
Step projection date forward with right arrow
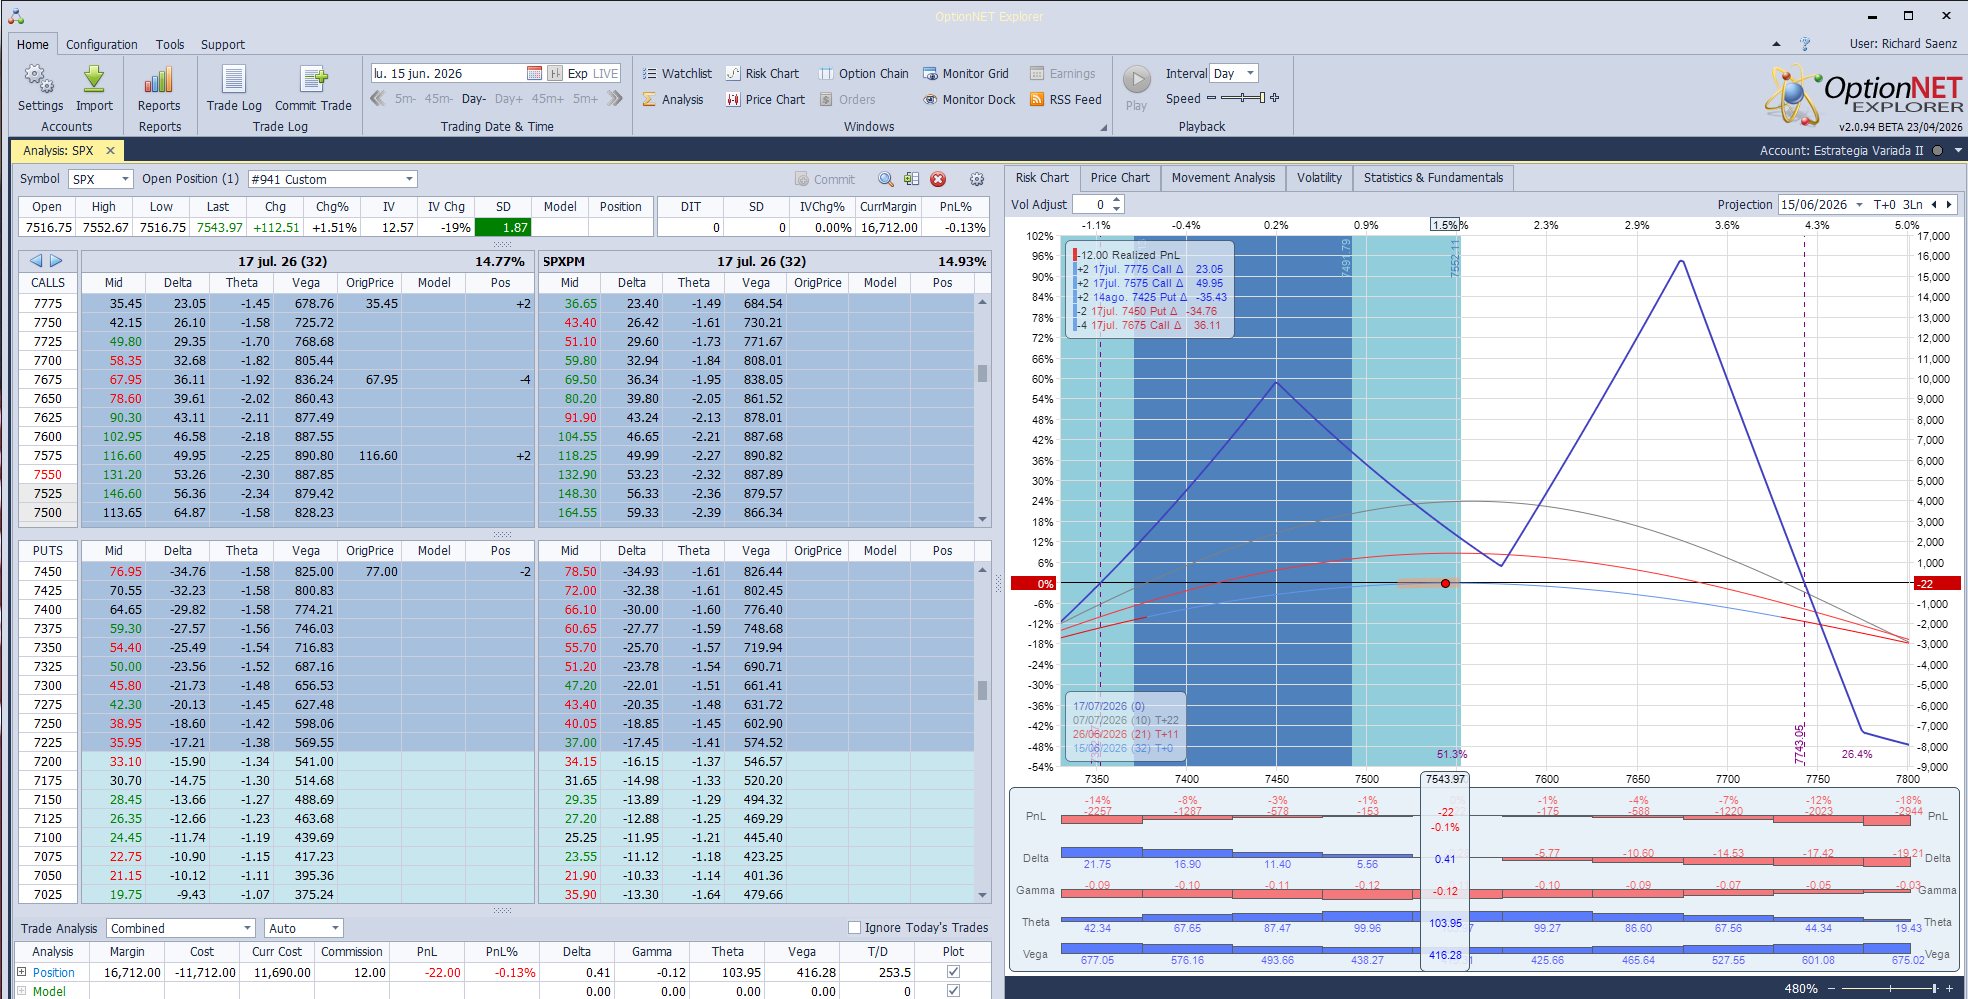1948,204
